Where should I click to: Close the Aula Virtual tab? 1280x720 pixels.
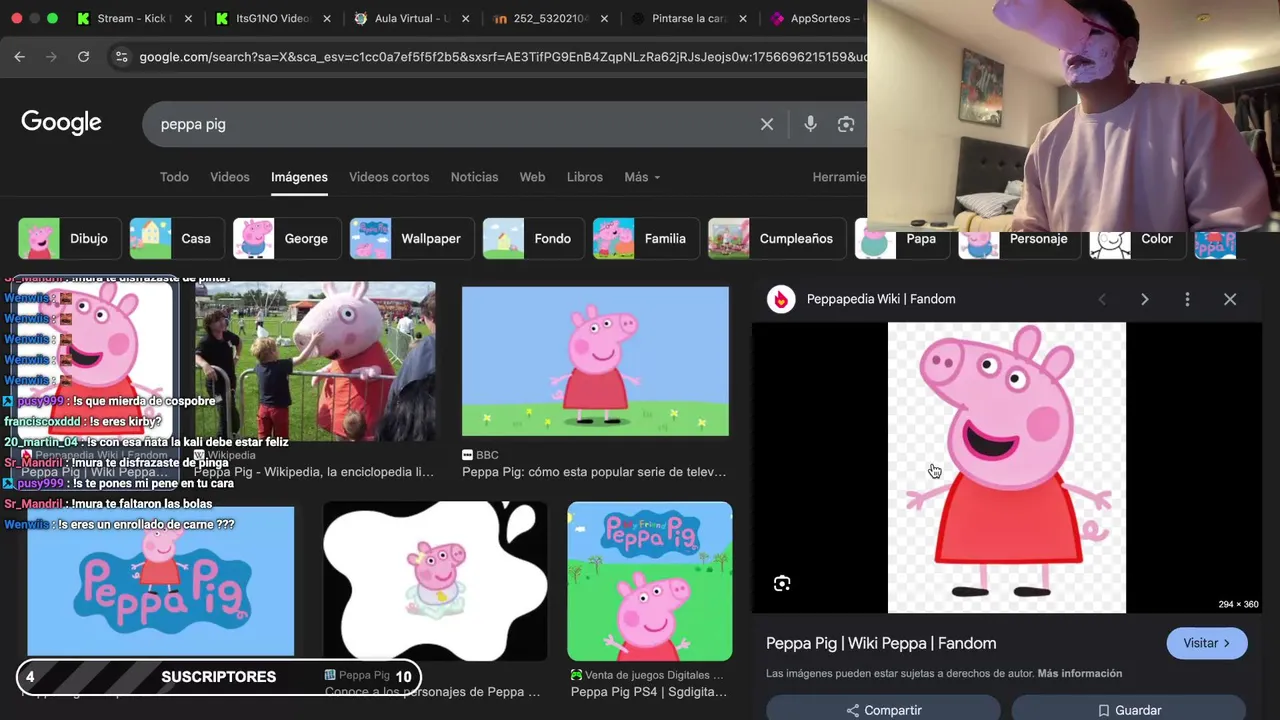pos(466,18)
